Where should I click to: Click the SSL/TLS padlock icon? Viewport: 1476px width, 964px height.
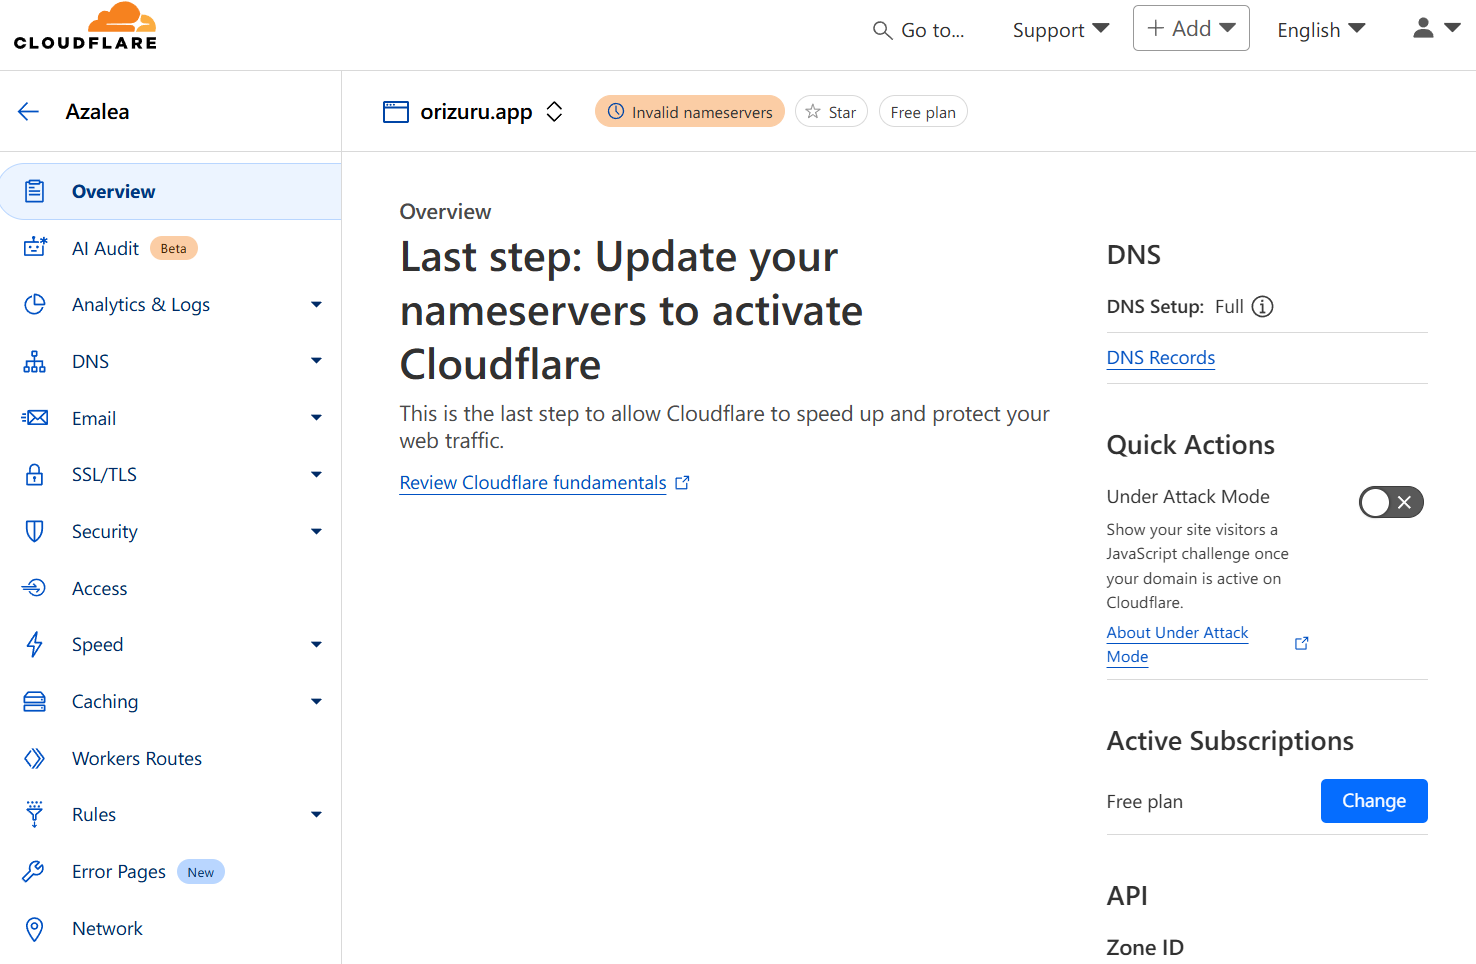coord(35,475)
